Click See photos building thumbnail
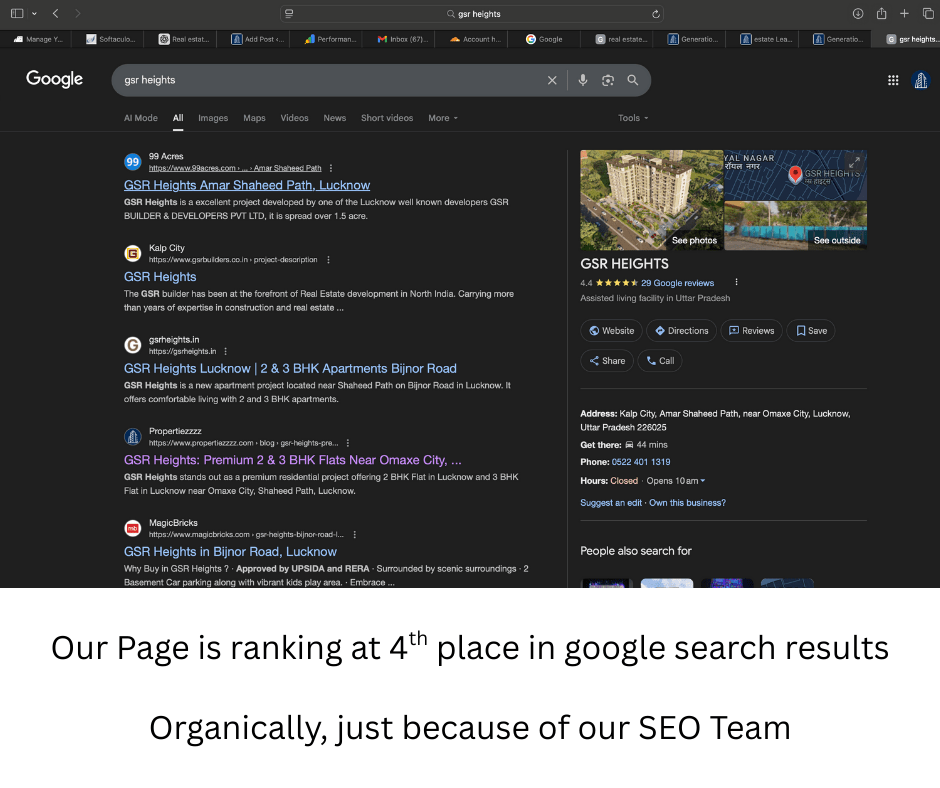940x788 pixels. [652, 200]
